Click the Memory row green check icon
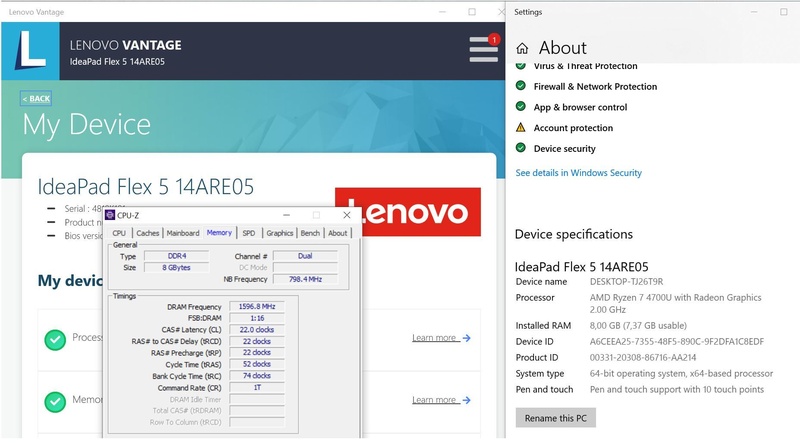This screenshot has height=443, width=800. (x=55, y=402)
